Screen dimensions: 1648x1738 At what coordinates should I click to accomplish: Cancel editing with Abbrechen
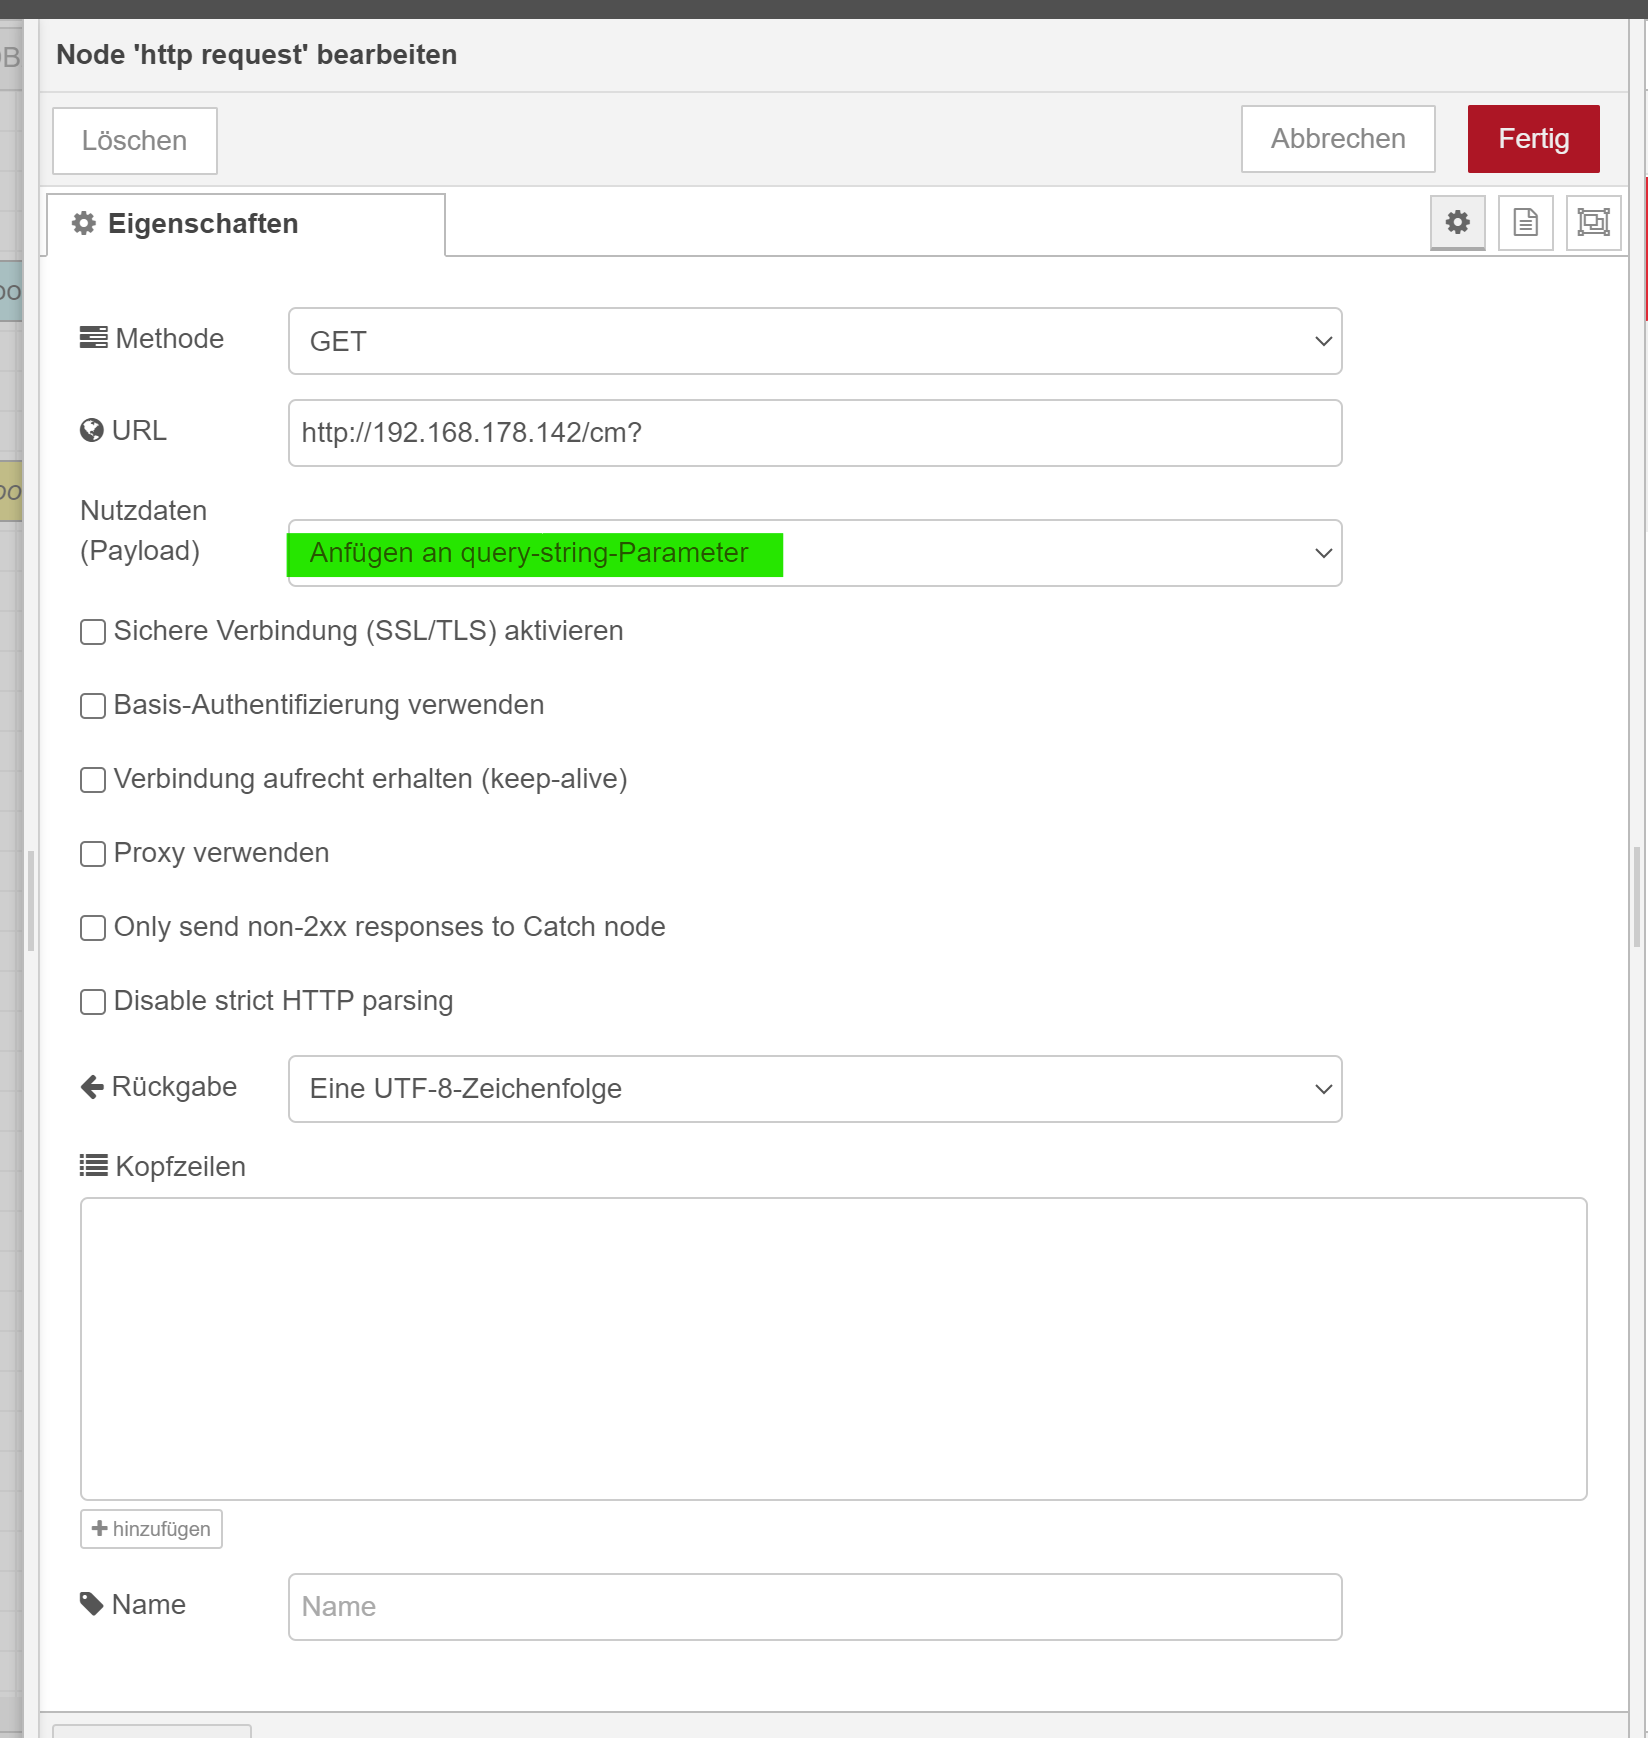tap(1338, 139)
